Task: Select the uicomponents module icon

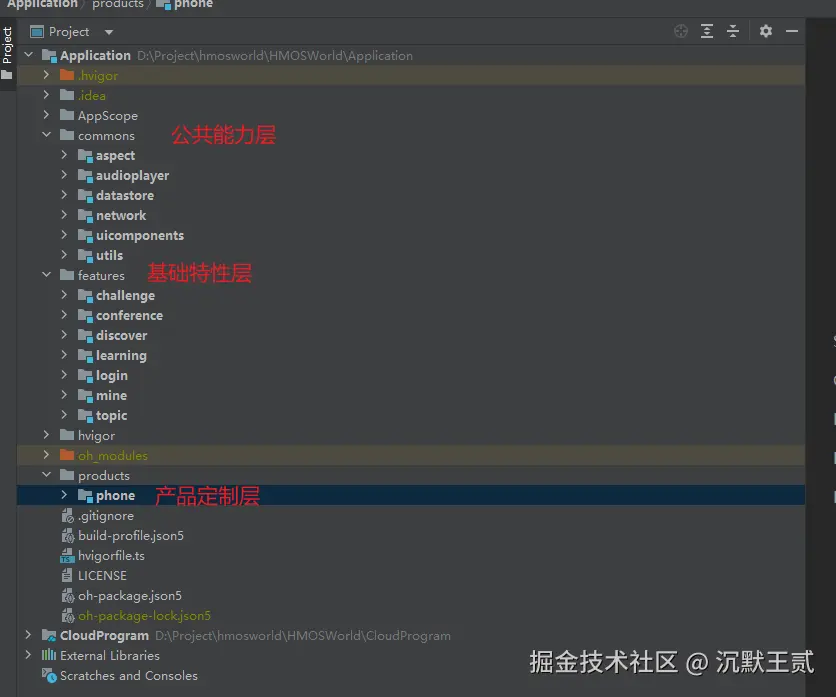Action: click(85, 236)
